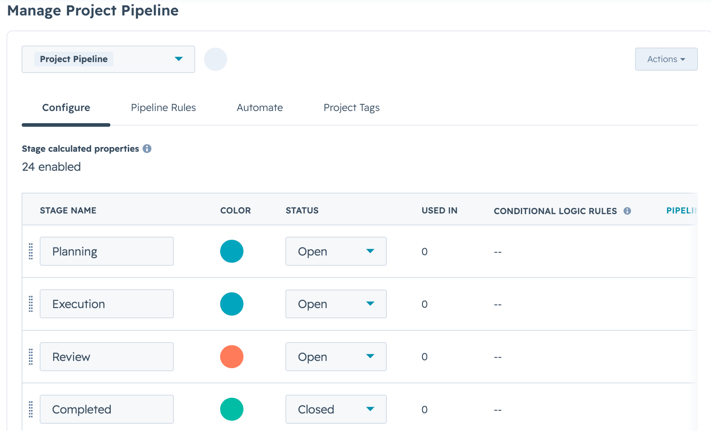This screenshot has width=711, height=431.
Task: Open status dropdown for Review stage
Action: 336,357
